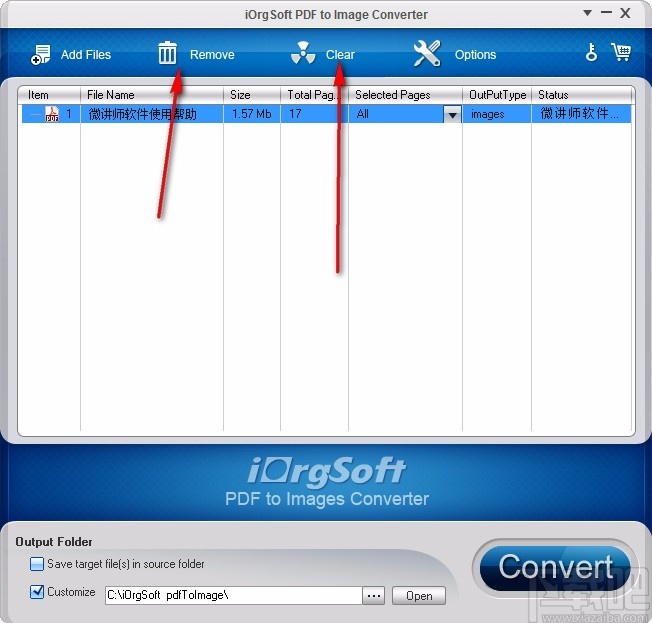The width and height of the screenshot is (652, 623).
Task: Click the output folder path input field
Action: pyautogui.click(x=233, y=596)
